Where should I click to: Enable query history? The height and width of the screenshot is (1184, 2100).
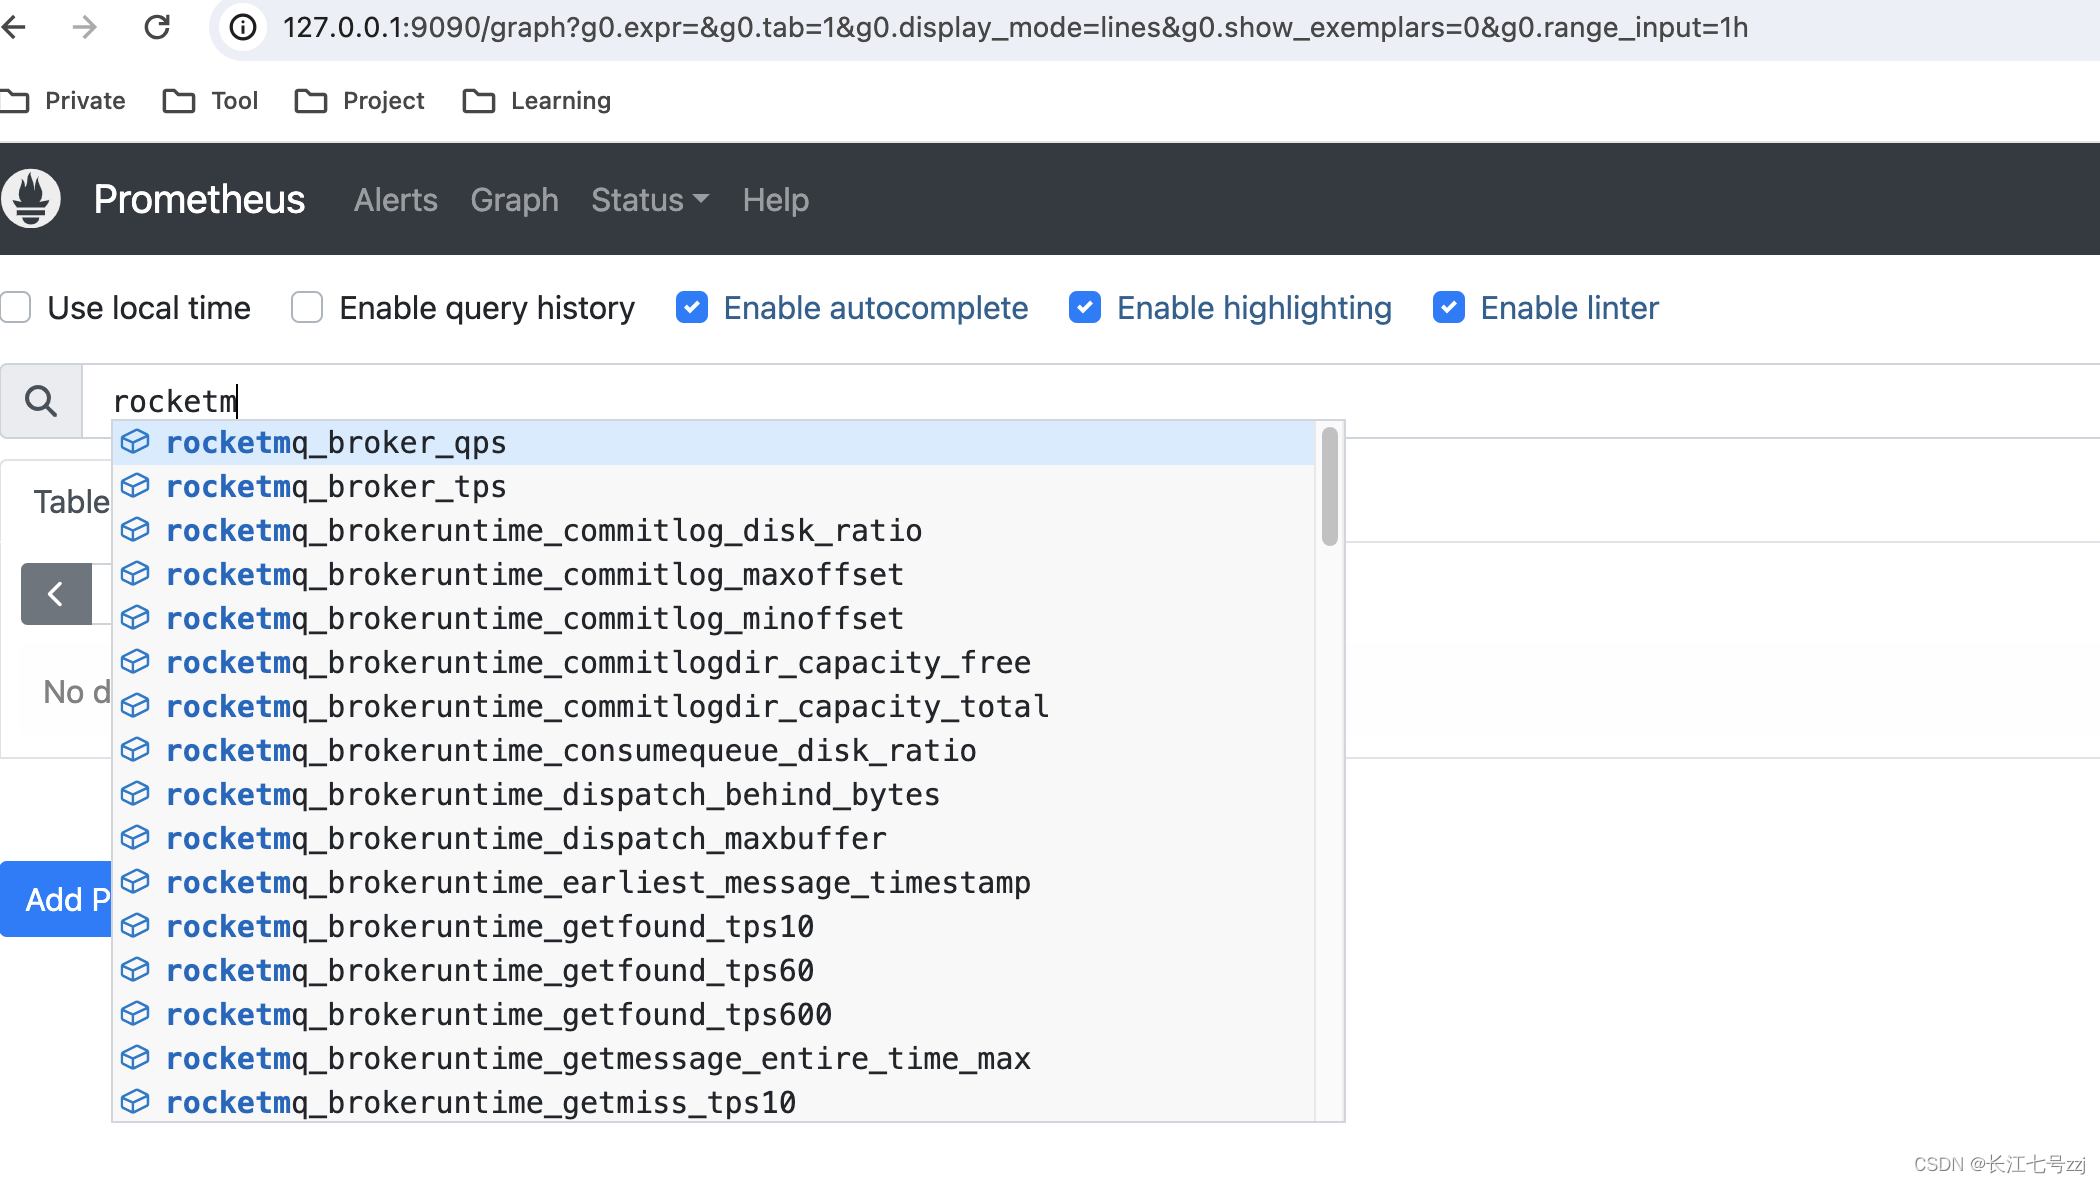[x=306, y=307]
